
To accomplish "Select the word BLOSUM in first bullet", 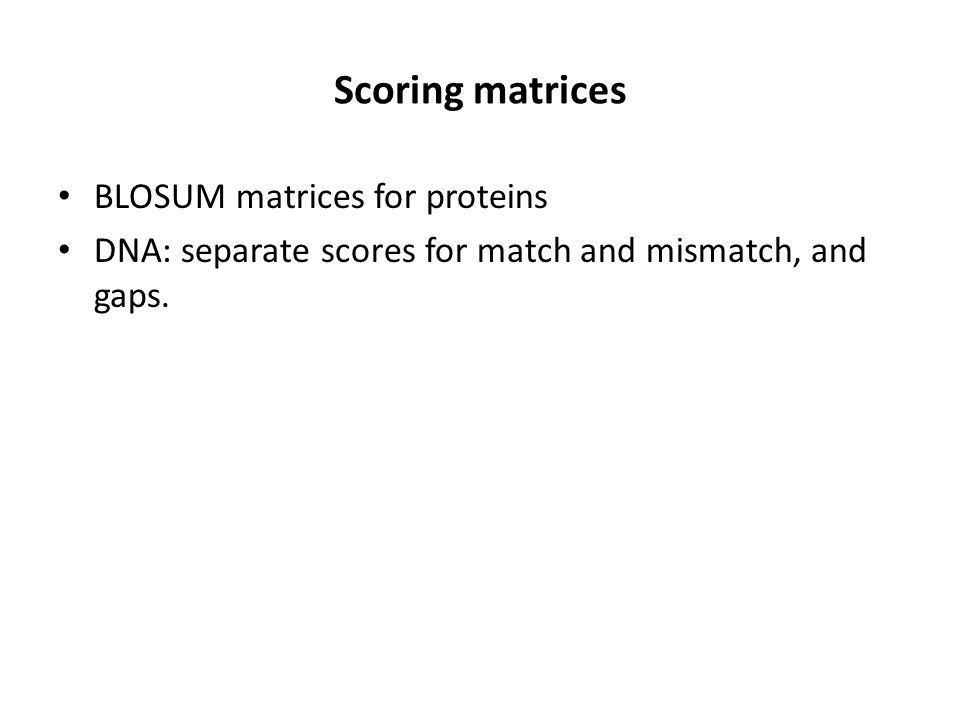I will [160, 197].
